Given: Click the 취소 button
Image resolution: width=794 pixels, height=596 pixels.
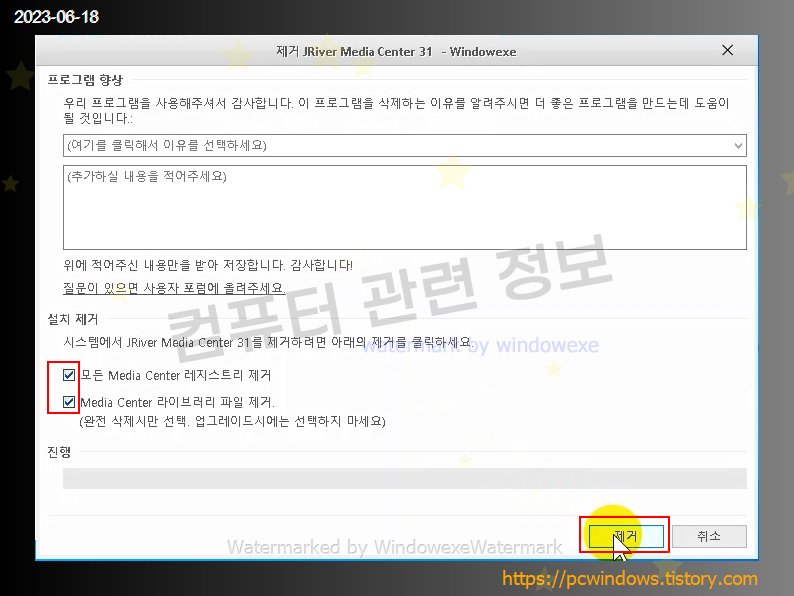Looking at the screenshot, I should tap(709, 536).
